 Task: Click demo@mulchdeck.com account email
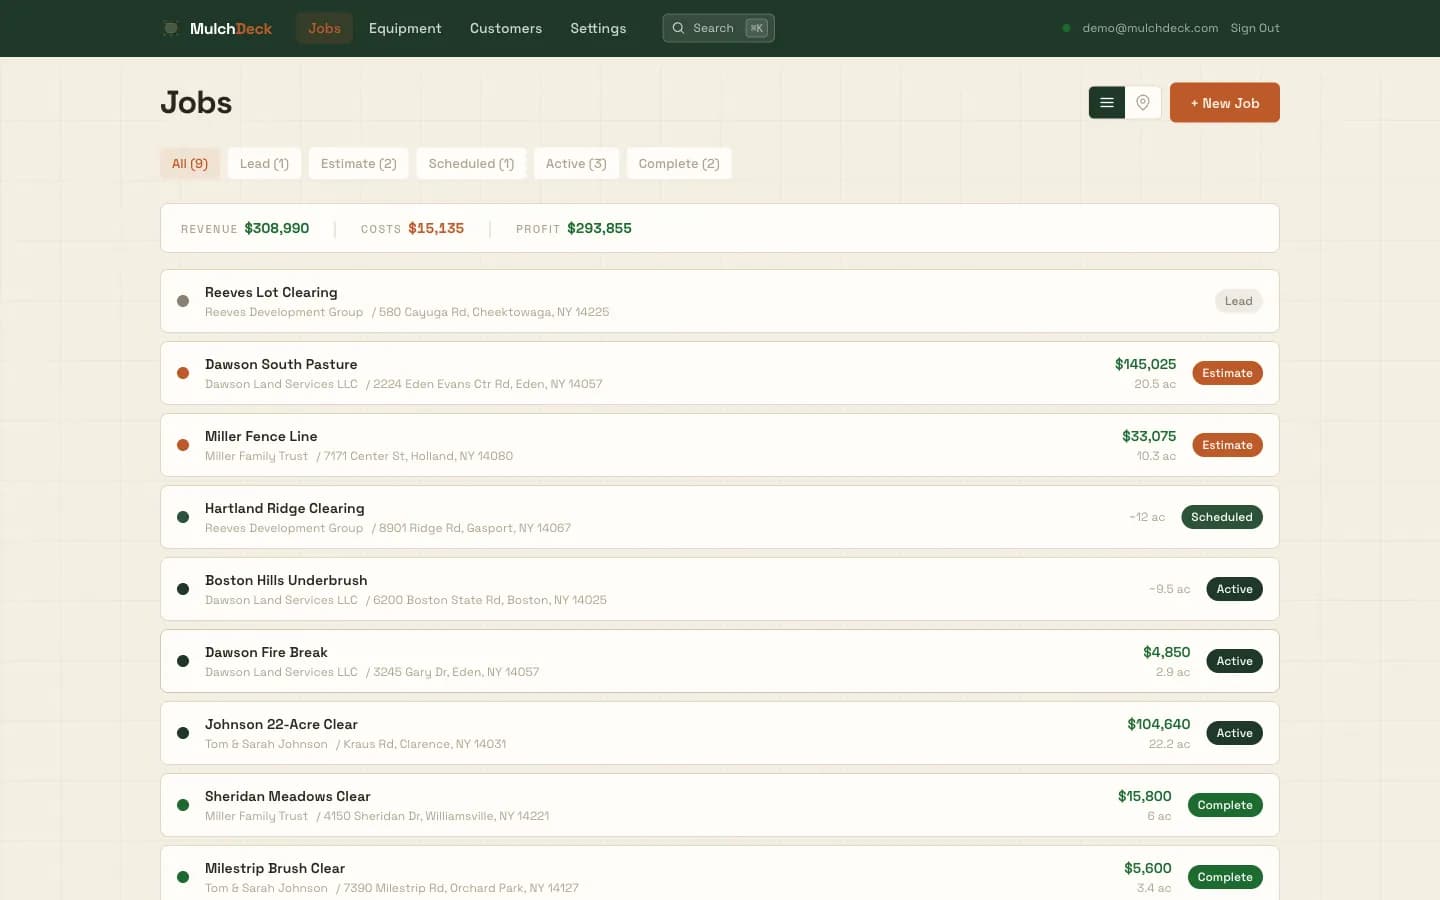[1150, 28]
